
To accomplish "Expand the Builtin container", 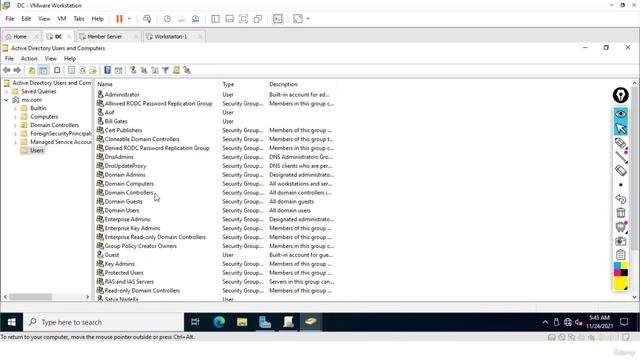I will (x=15, y=109).
